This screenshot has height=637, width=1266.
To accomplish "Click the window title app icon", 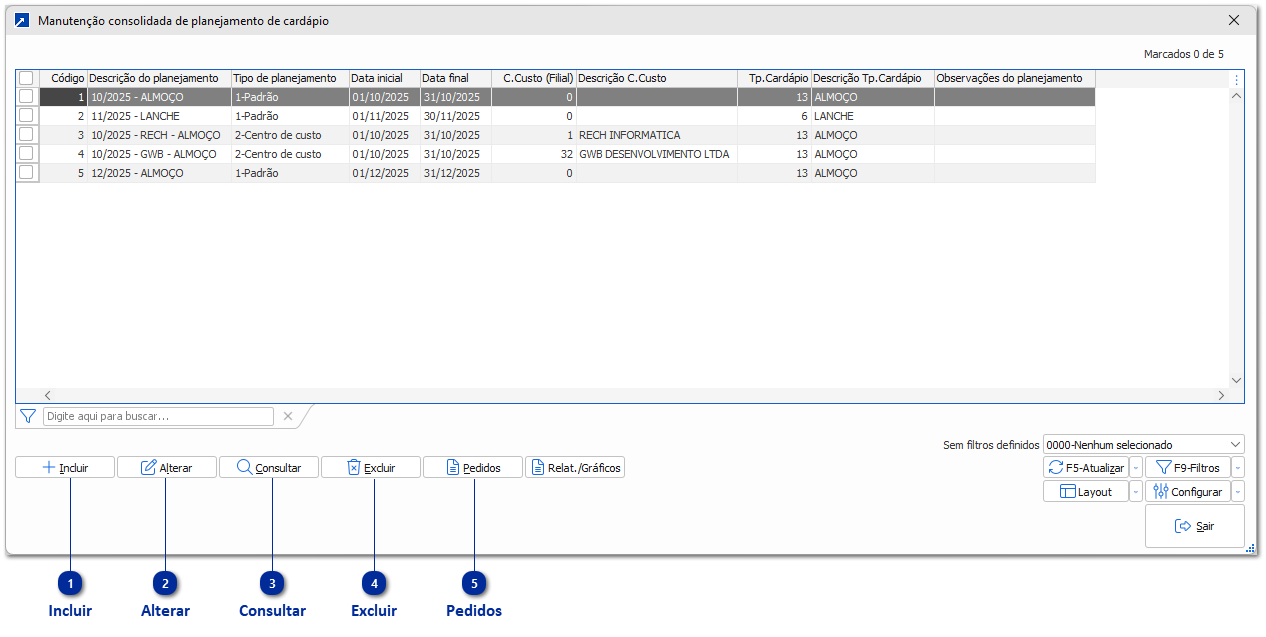I will 22,20.
